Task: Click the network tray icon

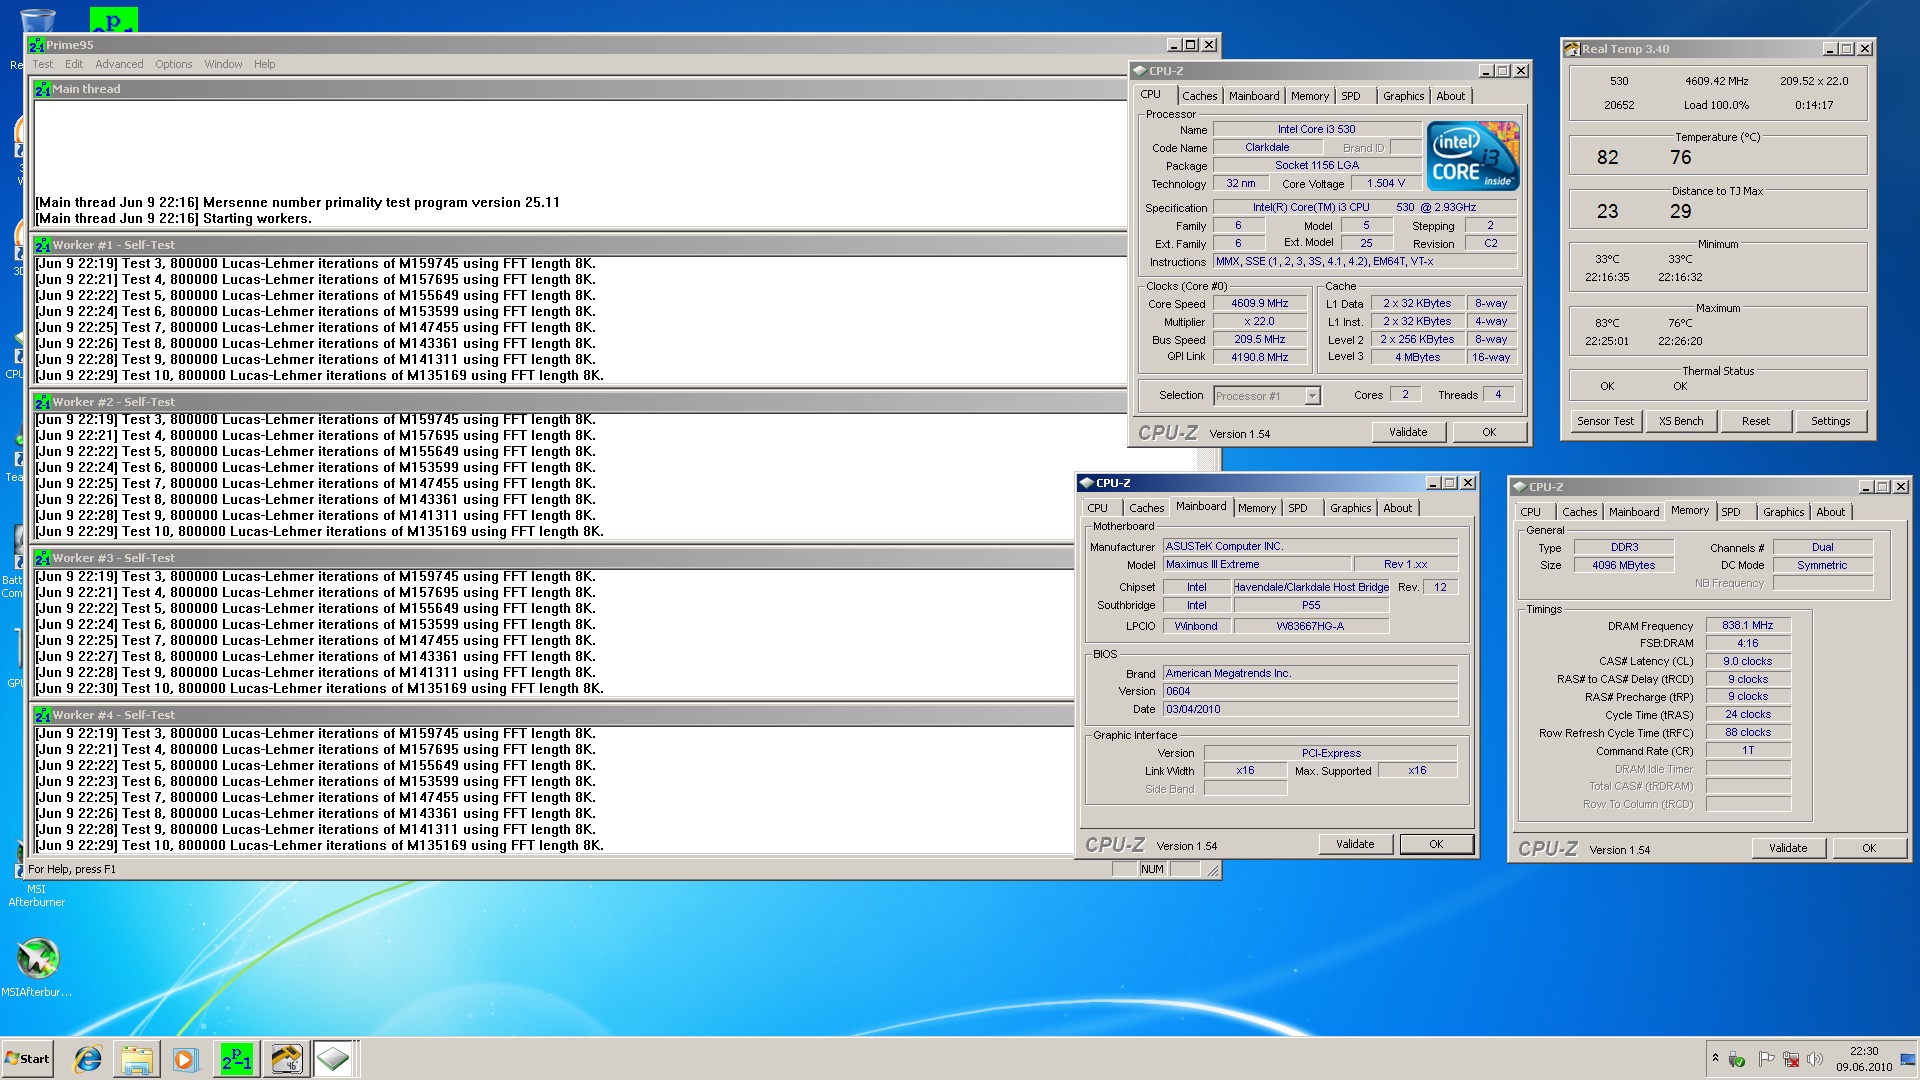Action: (1791, 1059)
